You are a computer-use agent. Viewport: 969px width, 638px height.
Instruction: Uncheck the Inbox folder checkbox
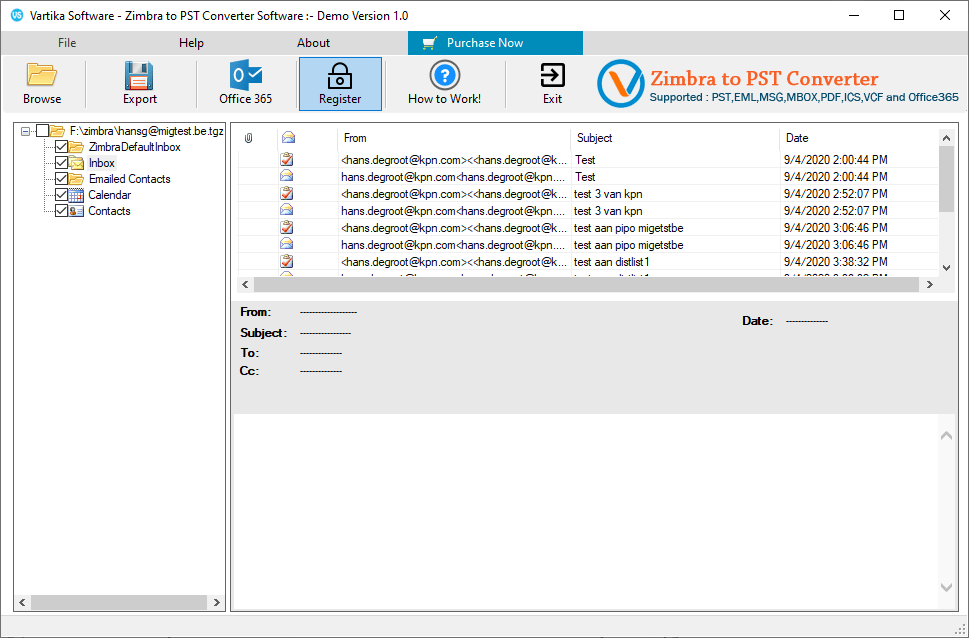(61, 163)
